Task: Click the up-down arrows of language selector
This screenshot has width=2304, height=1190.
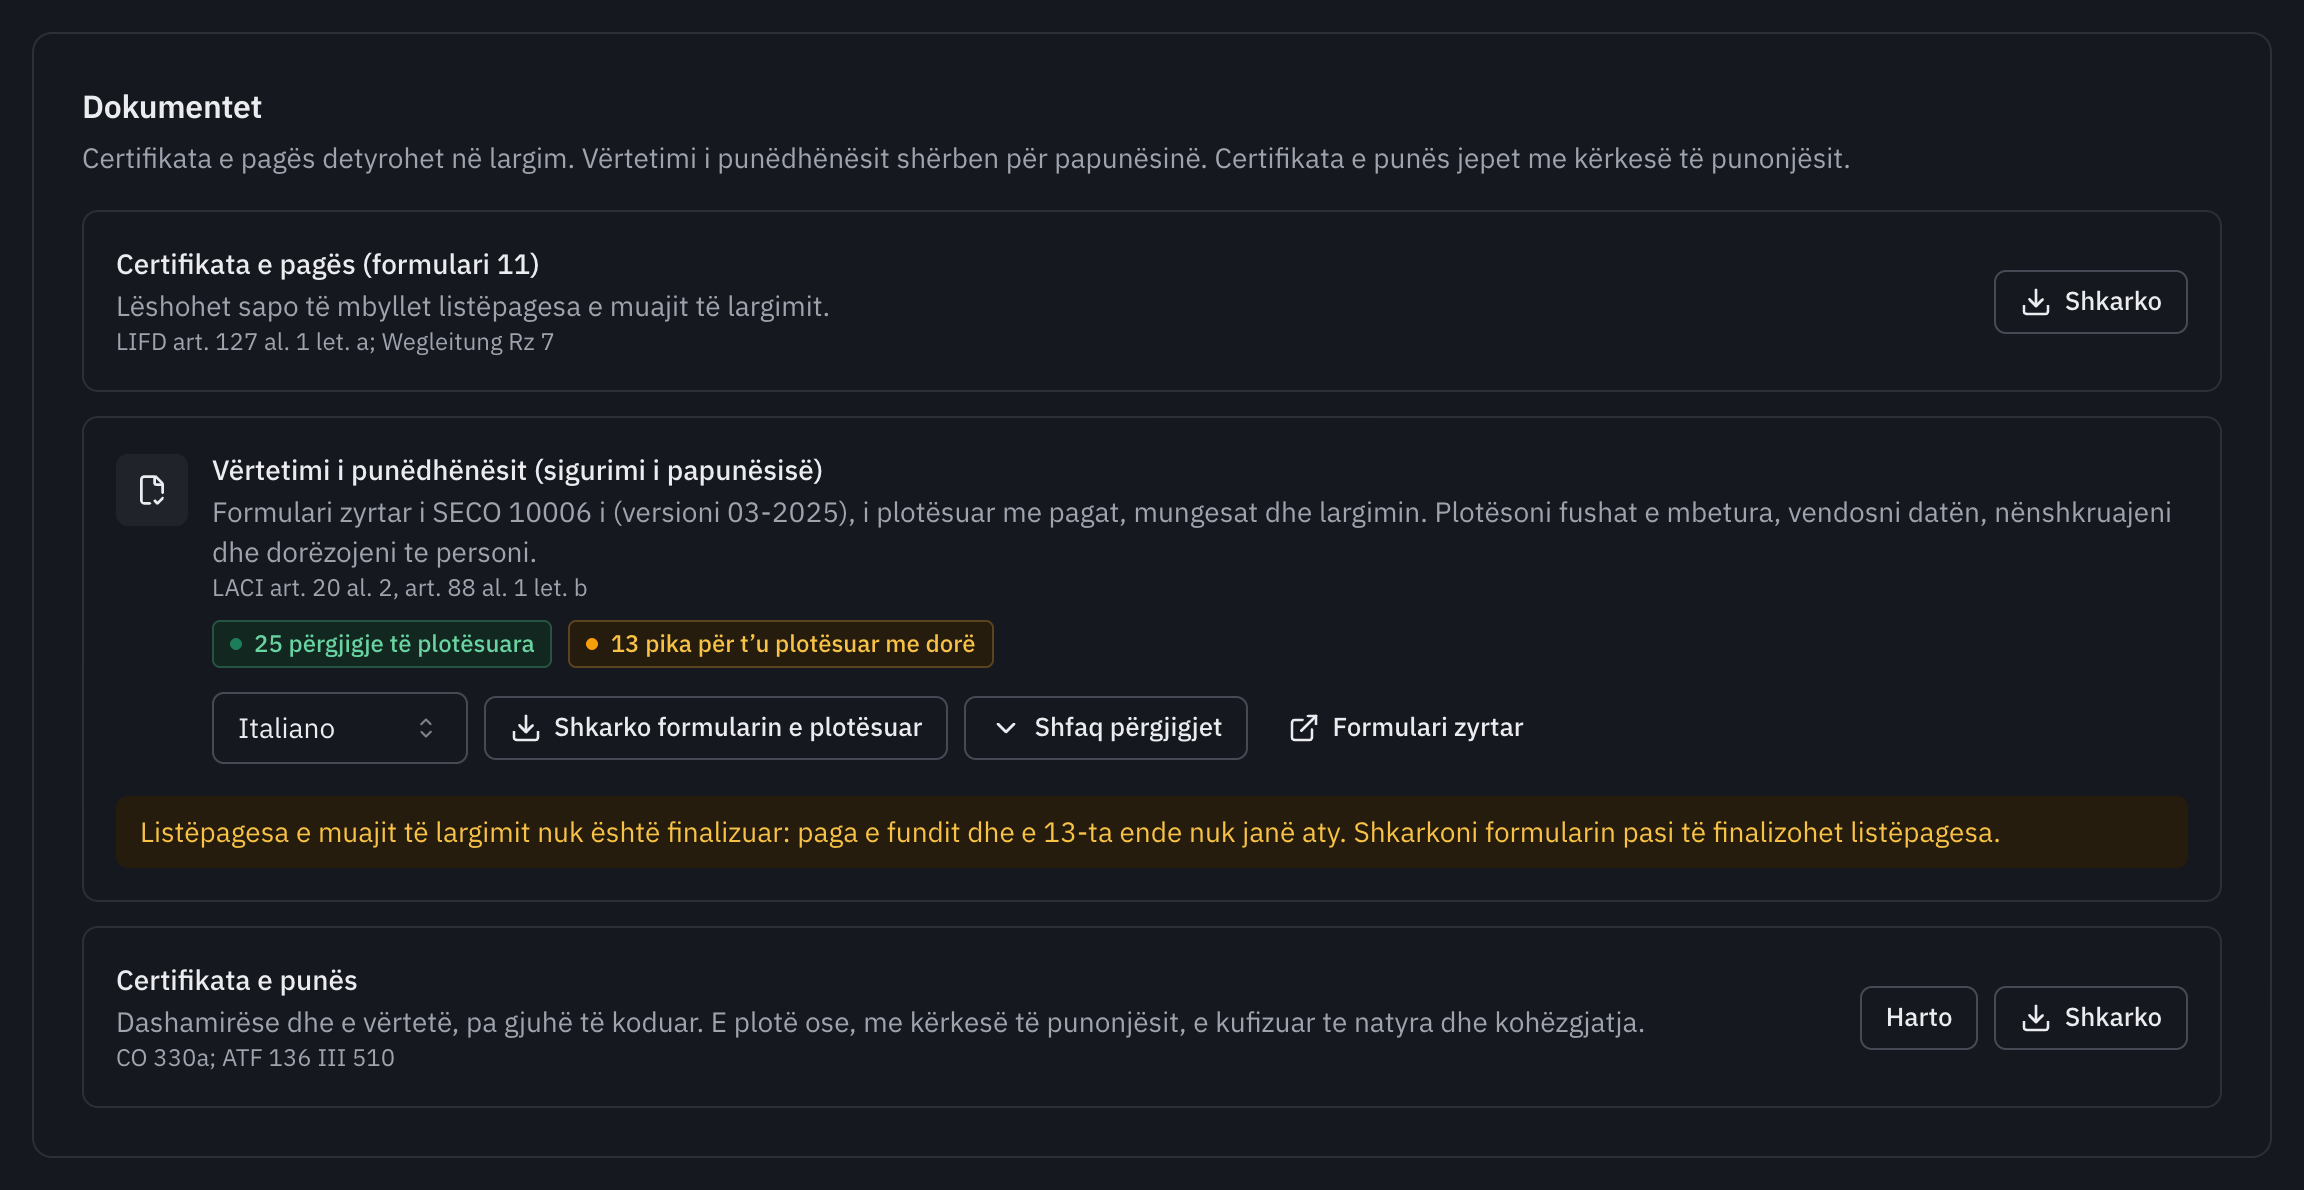Action: [x=426, y=728]
